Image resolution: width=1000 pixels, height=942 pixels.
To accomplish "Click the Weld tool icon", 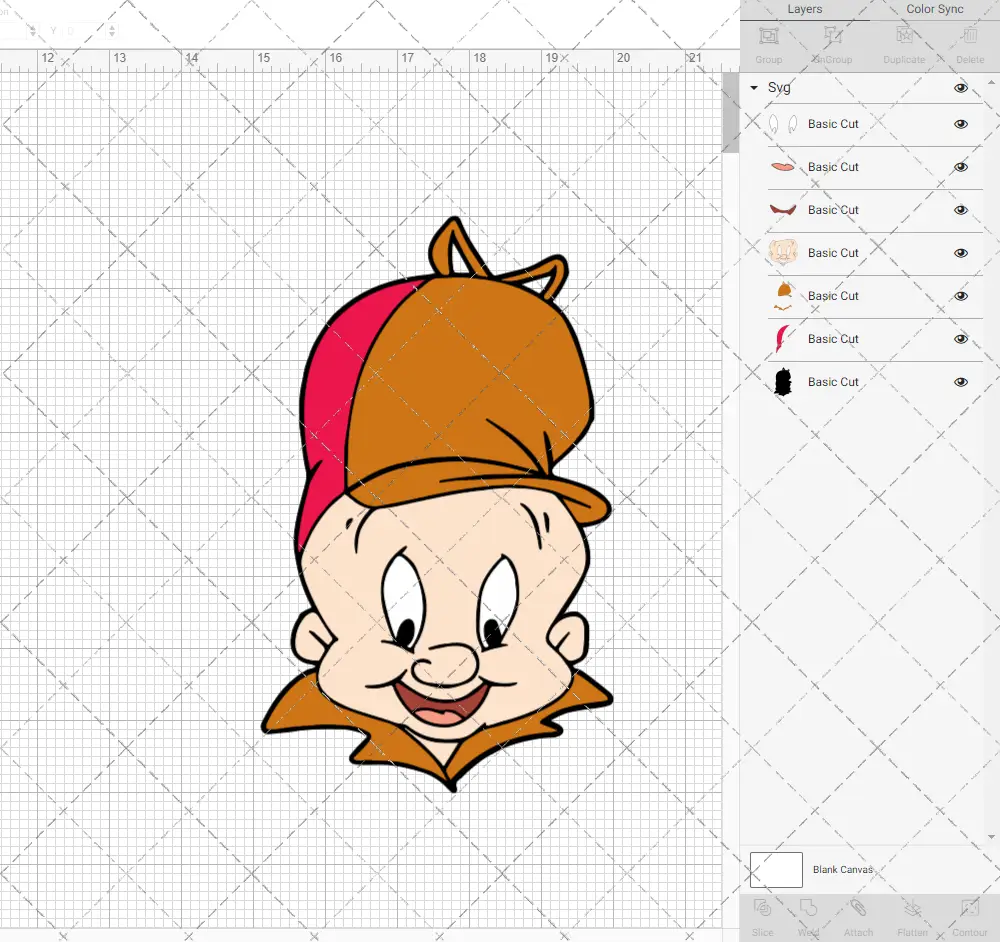I will point(809,908).
